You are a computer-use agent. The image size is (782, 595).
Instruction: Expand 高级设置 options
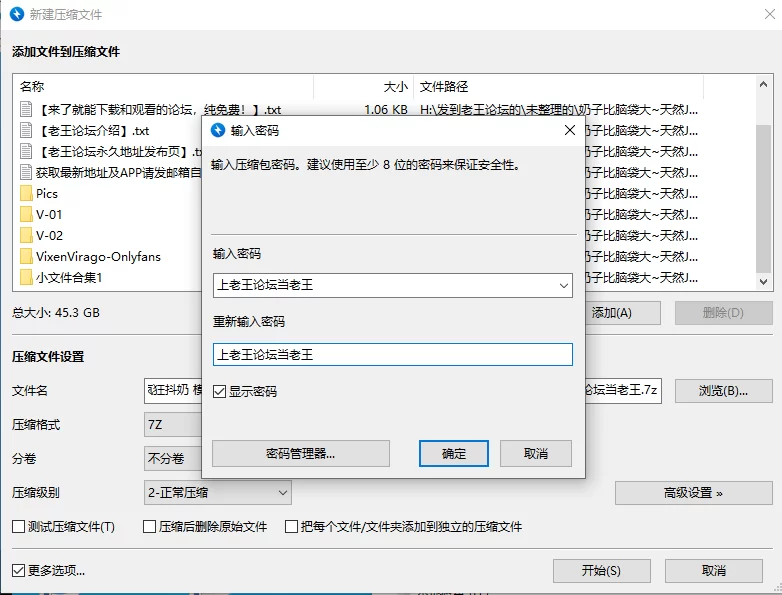click(x=693, y=493)
